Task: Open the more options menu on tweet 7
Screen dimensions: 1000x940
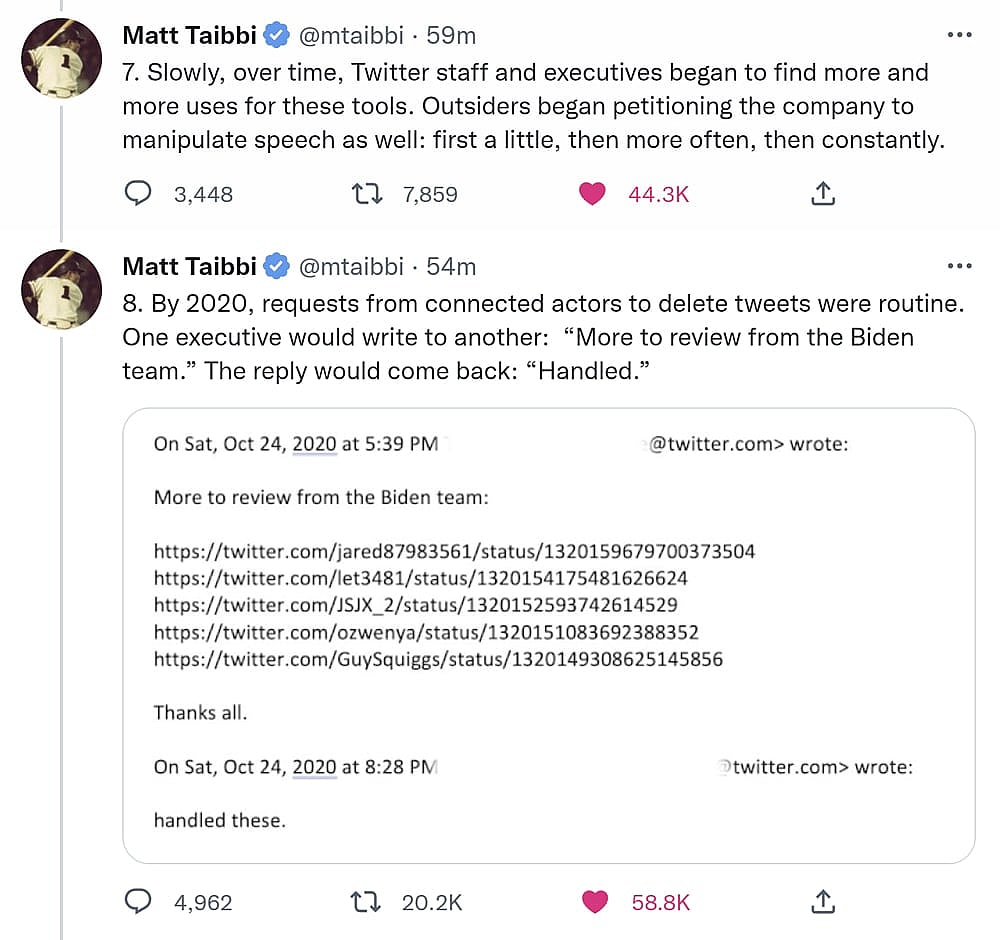Action: (960, 34)
